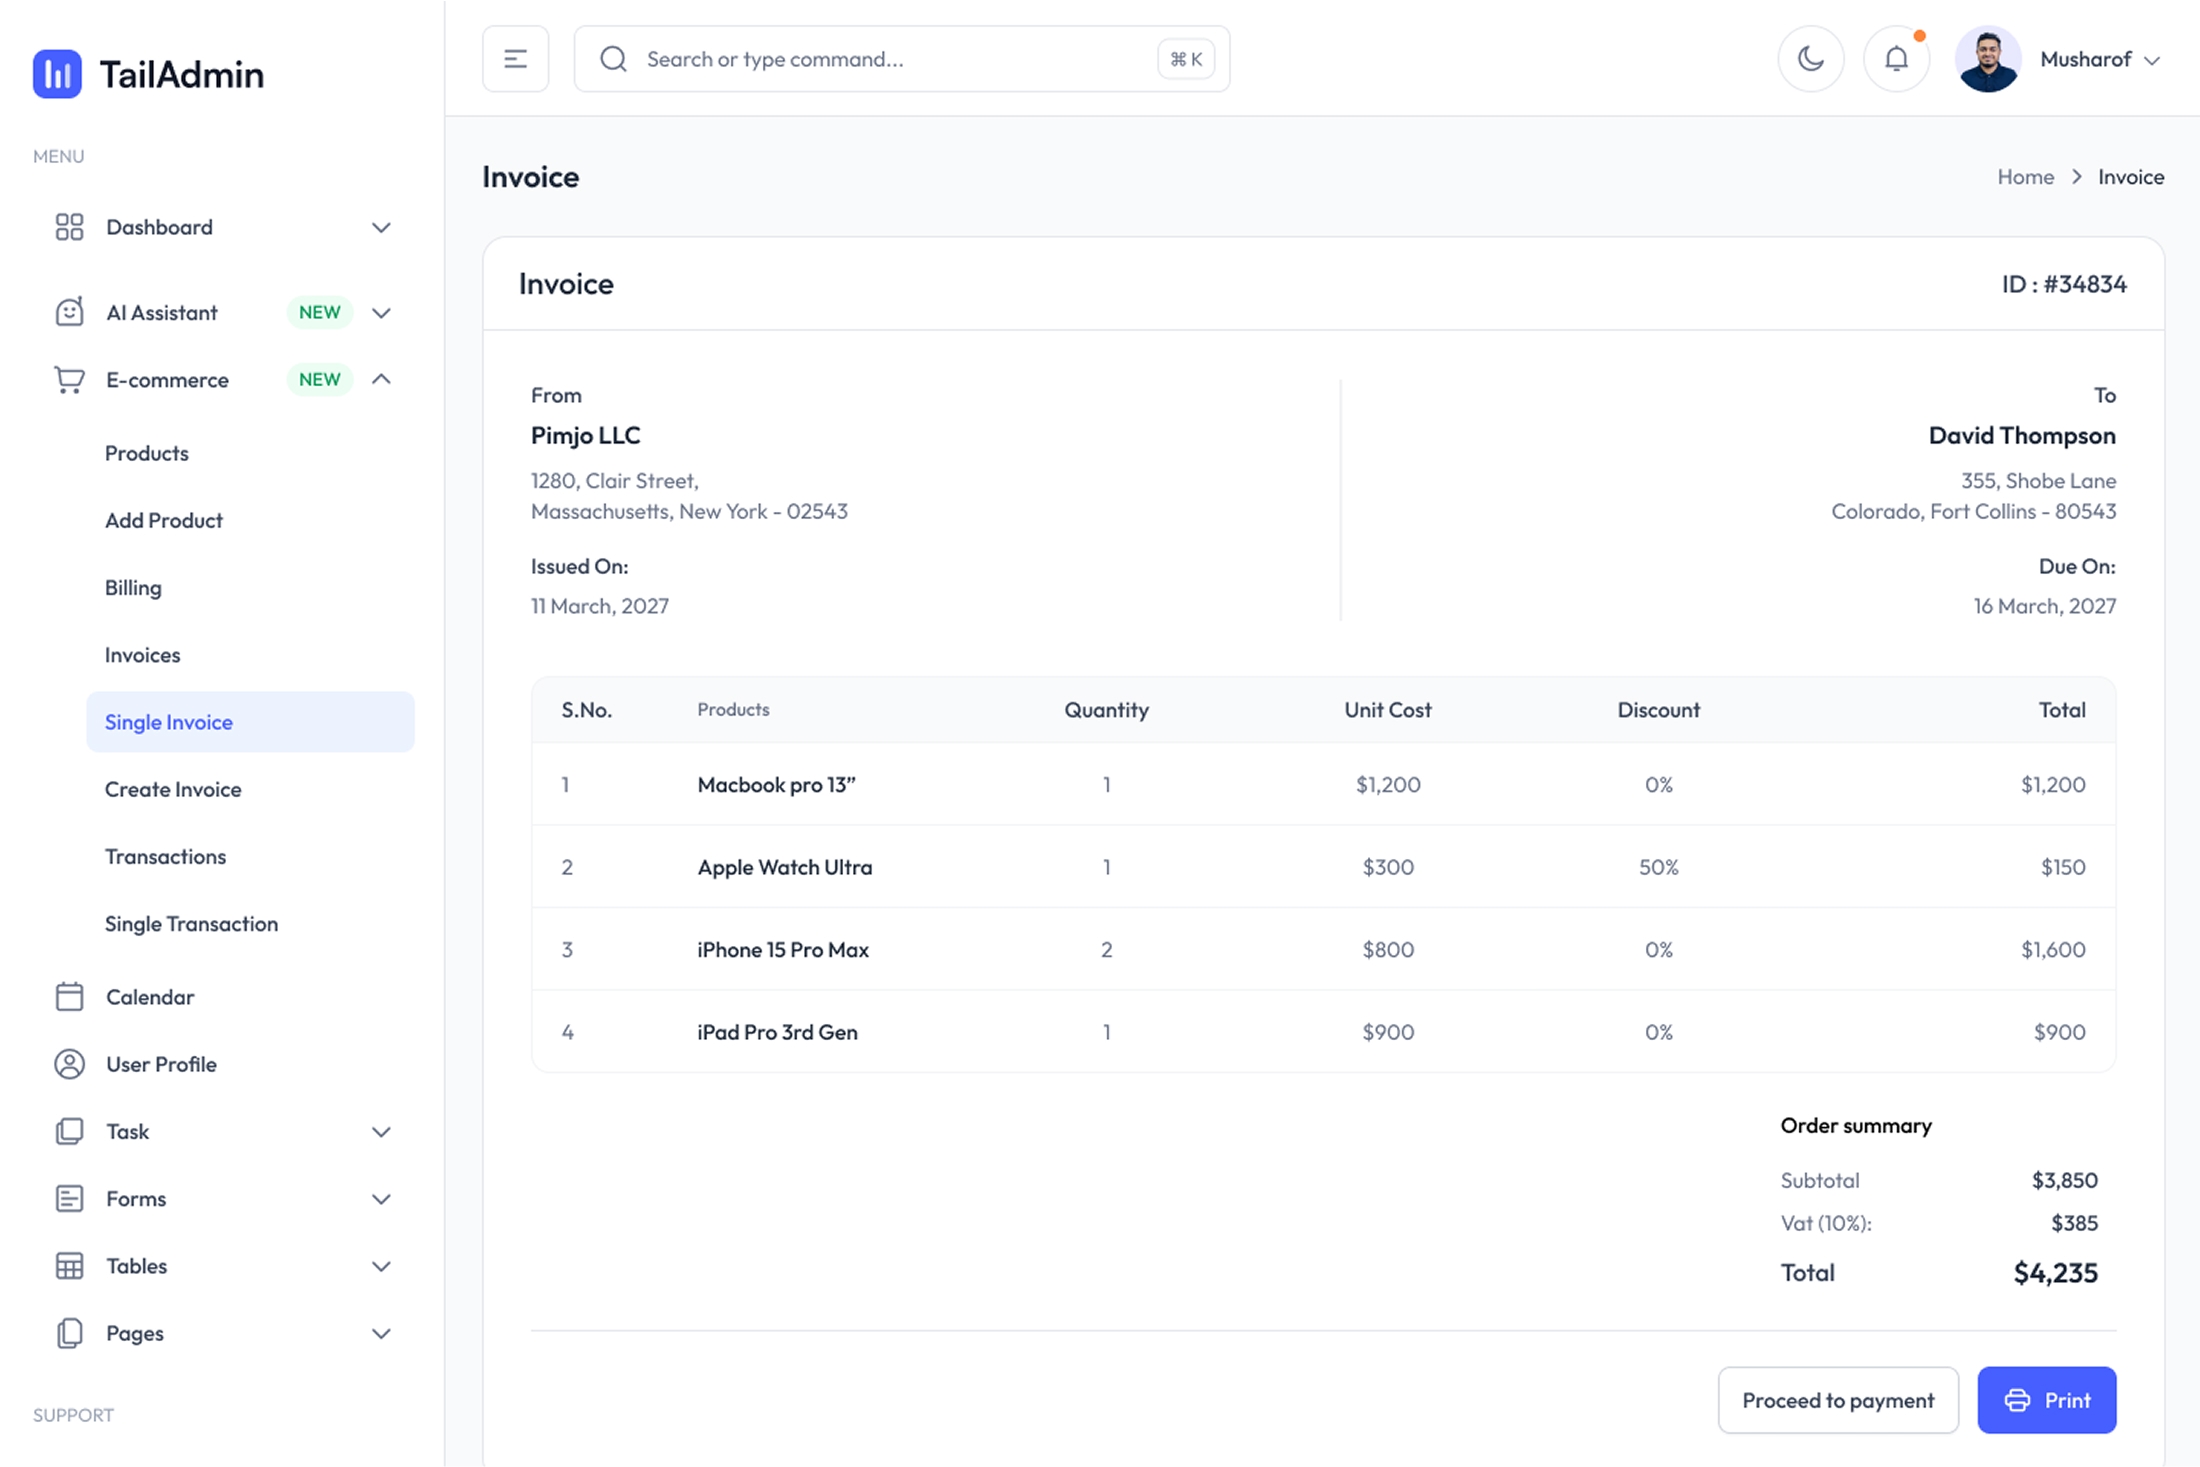Click the NEW badge beside E-commerce

320,379
